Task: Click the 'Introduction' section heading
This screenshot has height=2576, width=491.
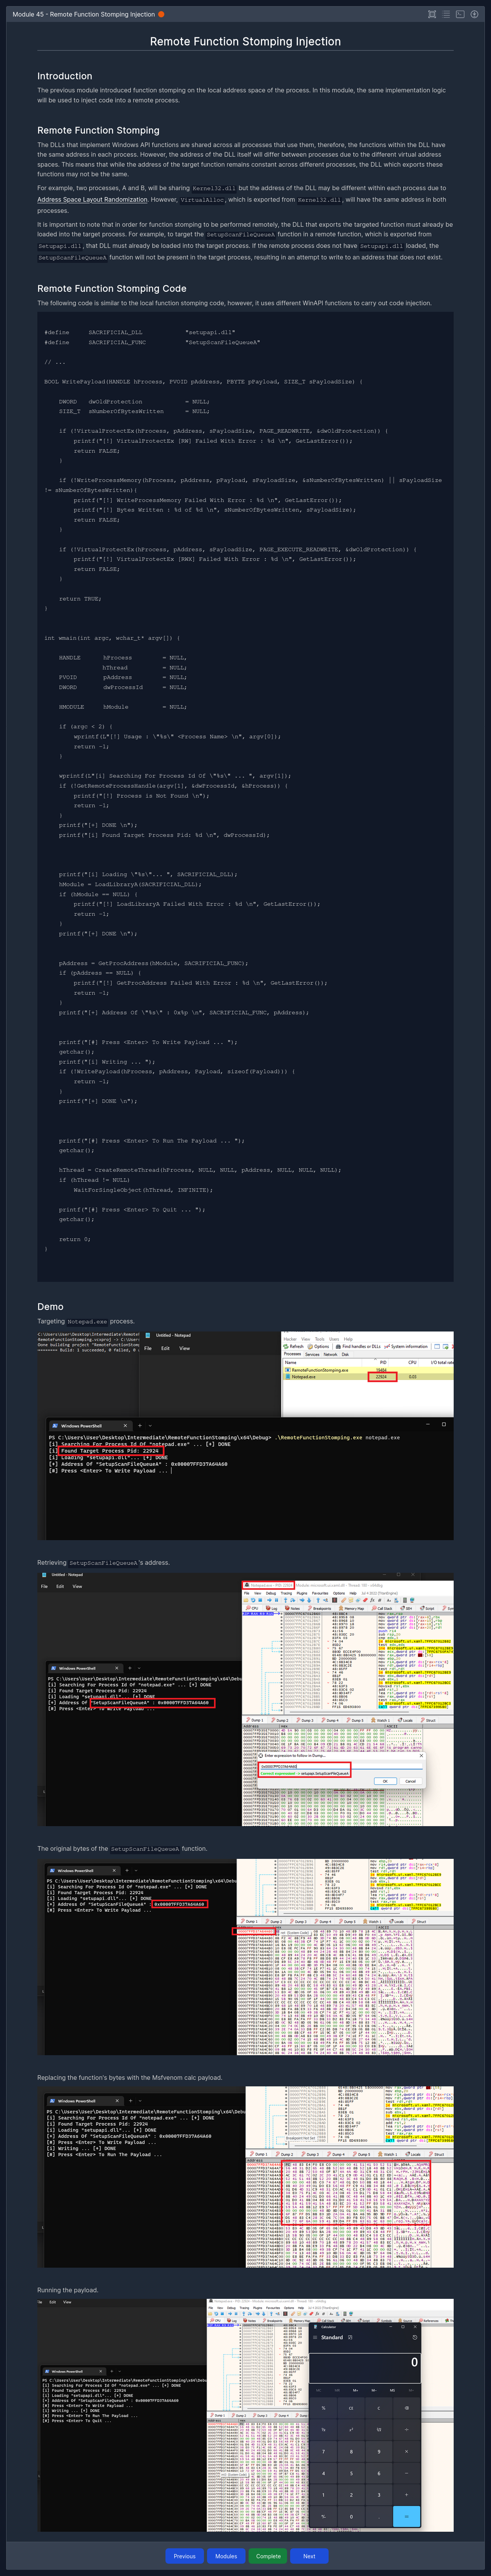Action: (65, 76)
